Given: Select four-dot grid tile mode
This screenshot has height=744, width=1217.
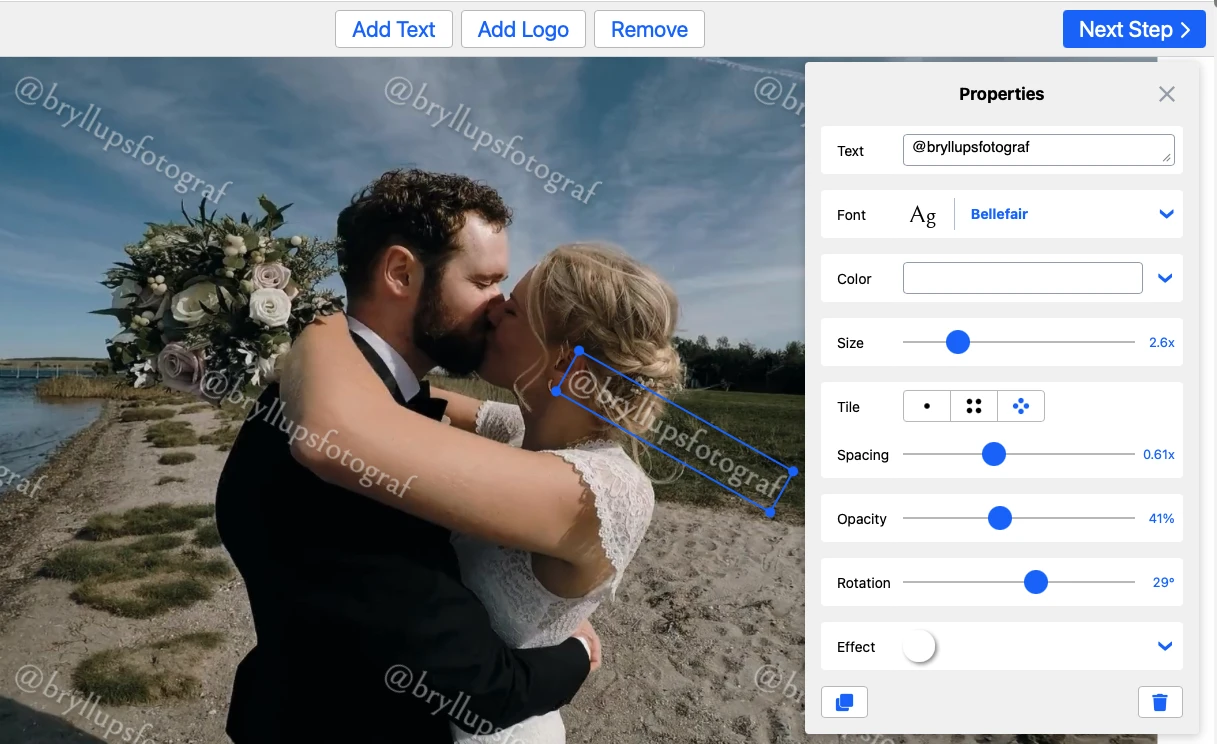Looking at the screenshot, I should pos(974,406).
